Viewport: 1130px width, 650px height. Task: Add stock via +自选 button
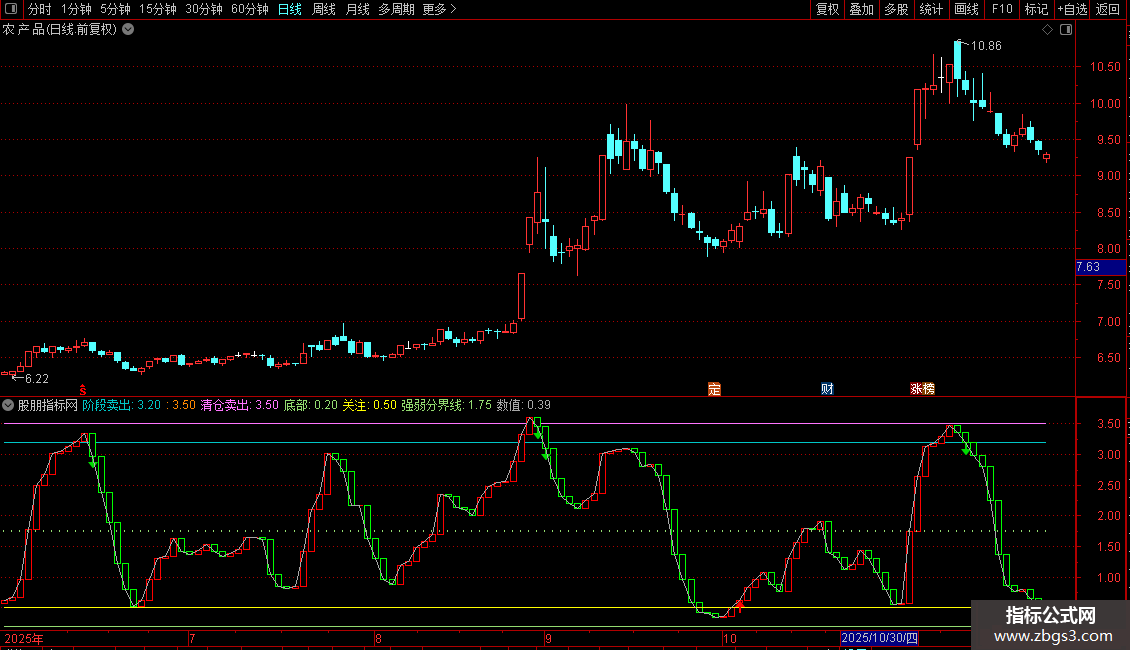(1072, 9)
